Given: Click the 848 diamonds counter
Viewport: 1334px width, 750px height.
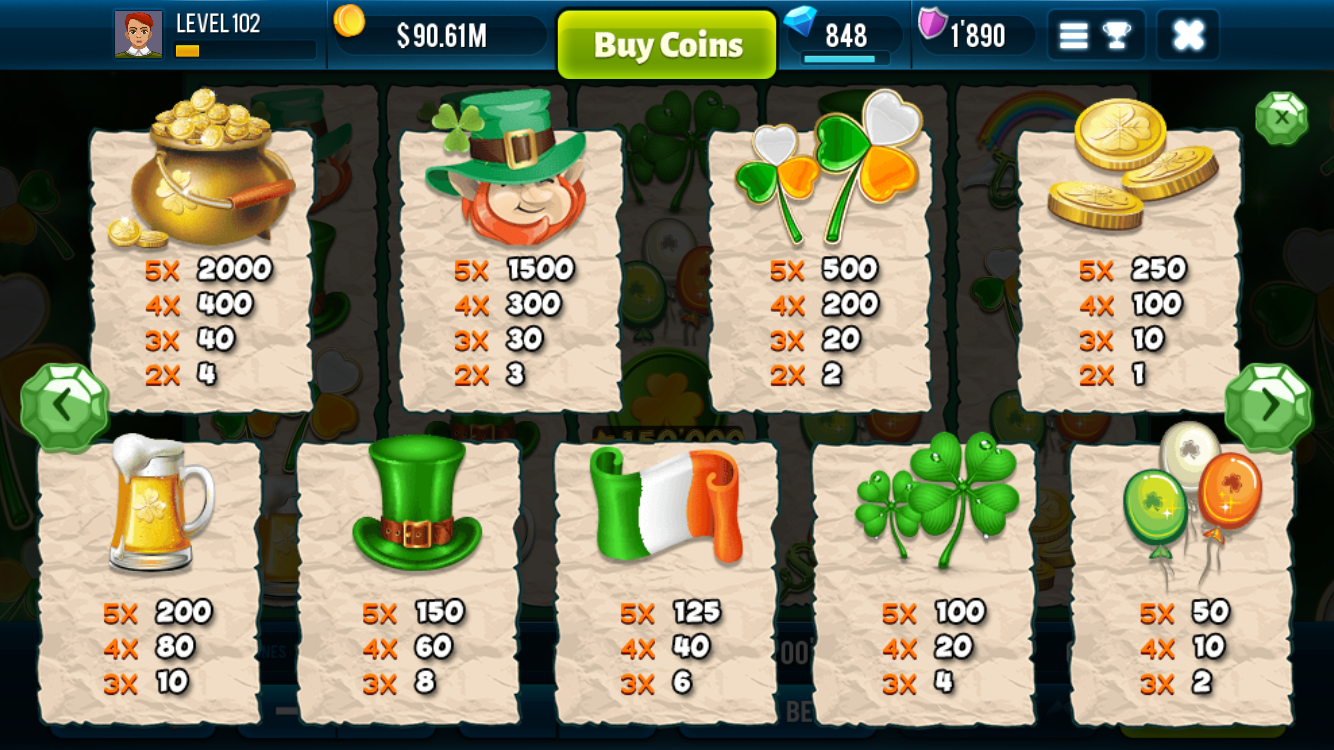Looking at the screenshot, I should 846,36.
